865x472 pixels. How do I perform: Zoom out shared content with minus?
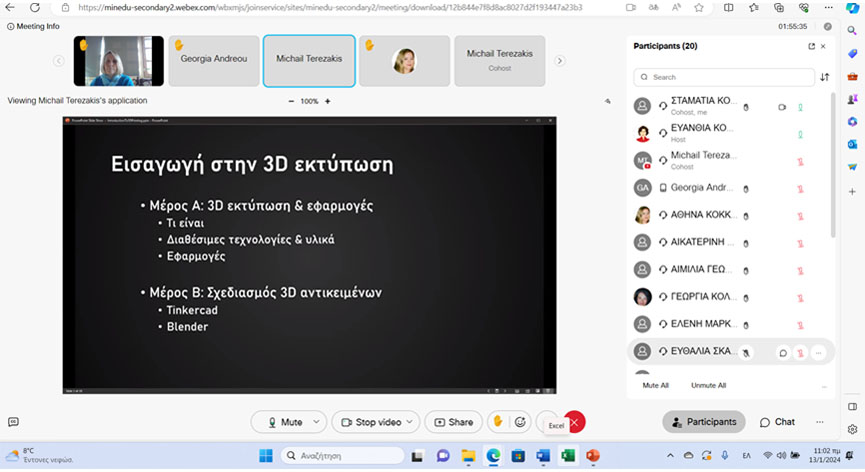(x=291, y=101)
